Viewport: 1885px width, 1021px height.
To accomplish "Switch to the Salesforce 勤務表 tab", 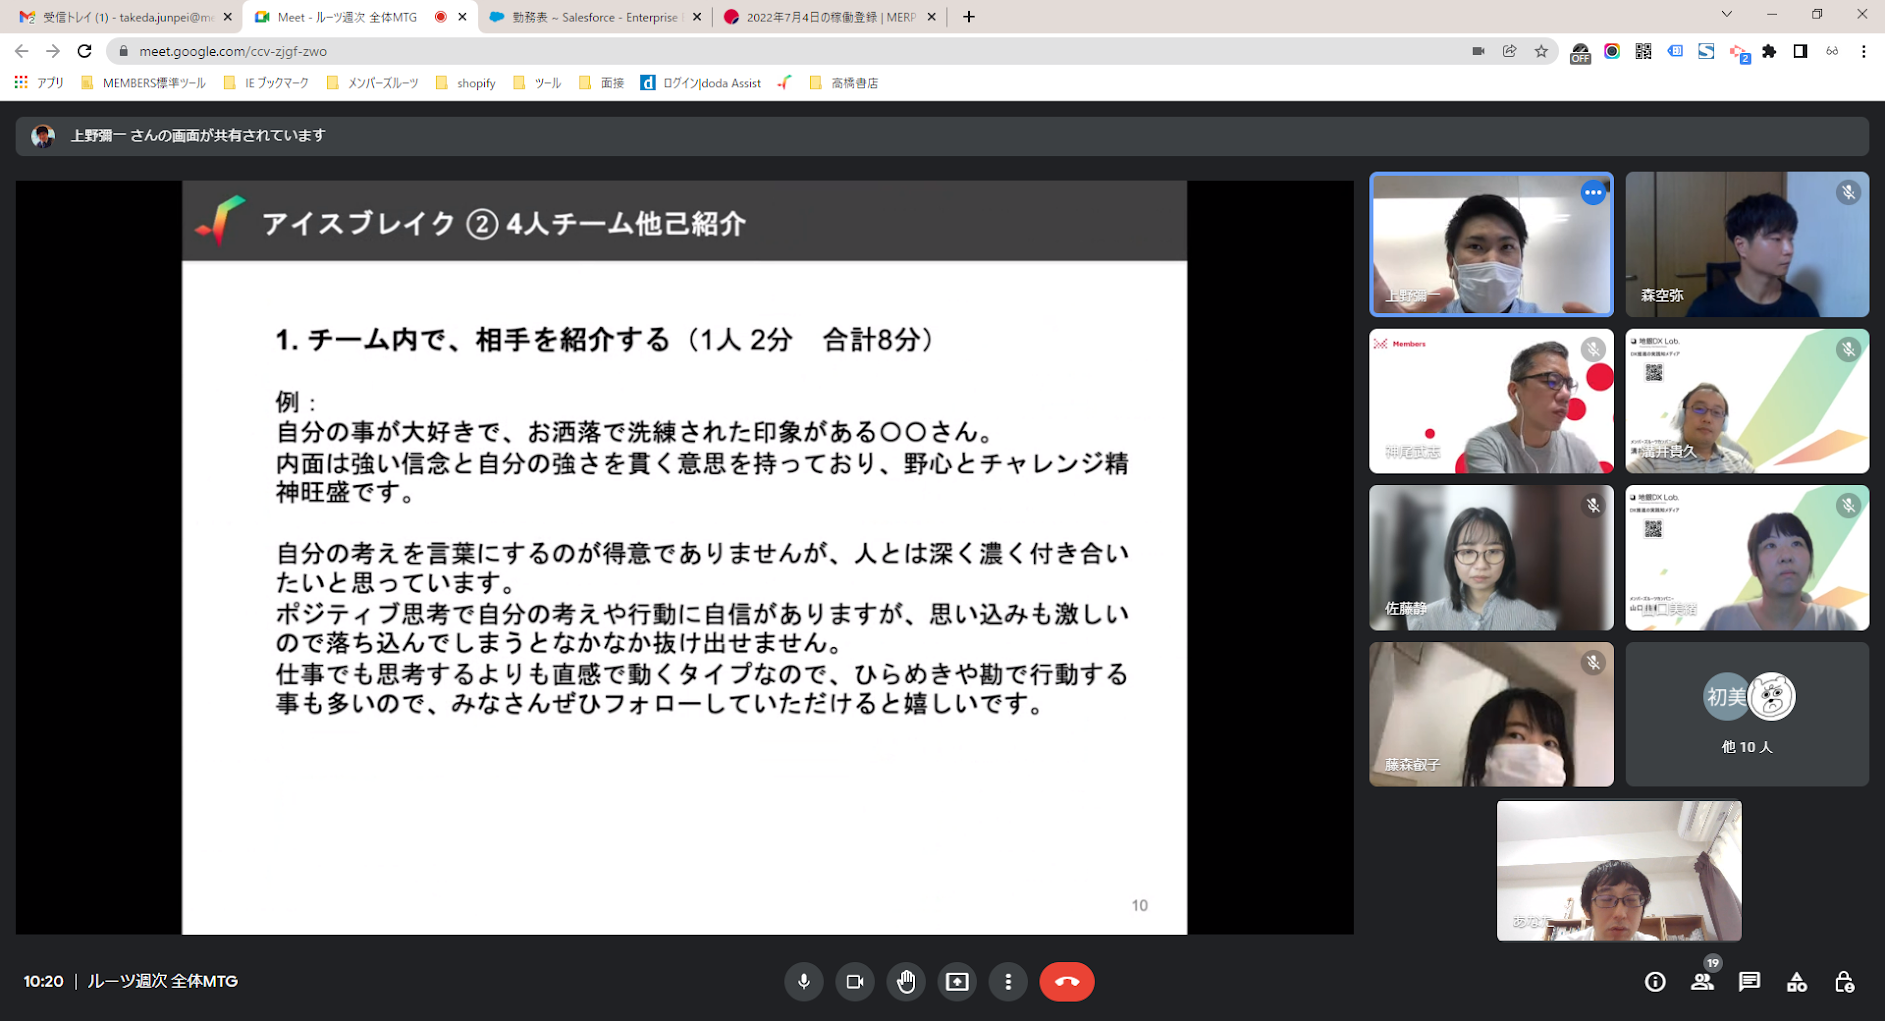I will tap(594, 17).
